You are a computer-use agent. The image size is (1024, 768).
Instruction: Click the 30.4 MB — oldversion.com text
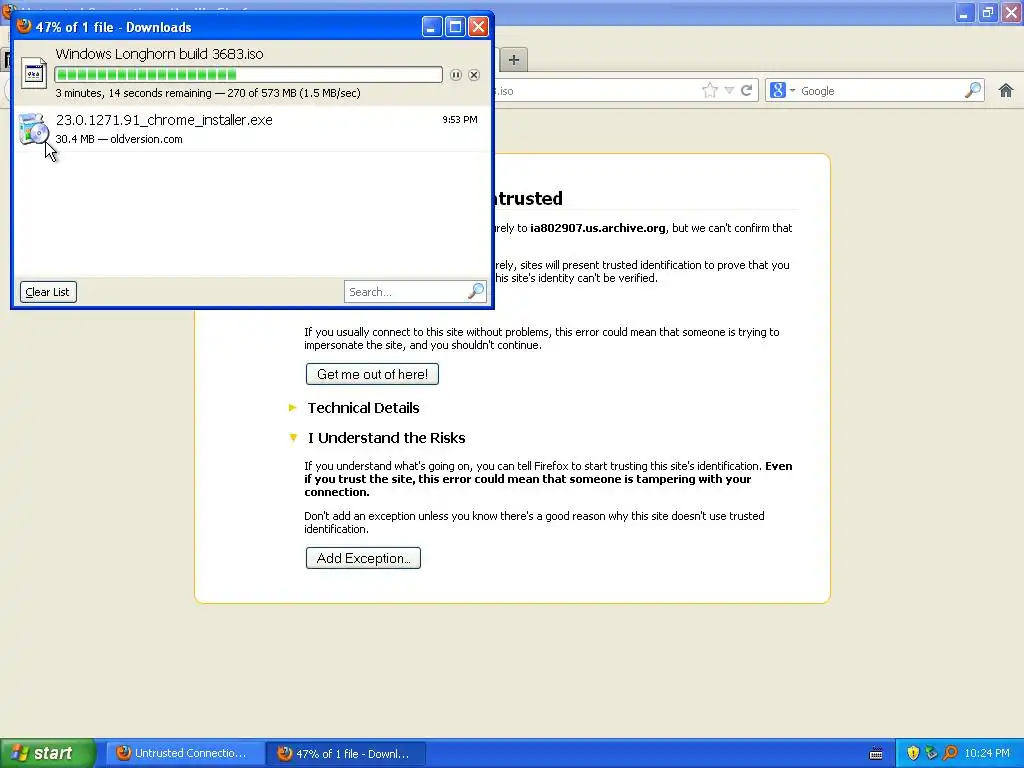[119, 139]
